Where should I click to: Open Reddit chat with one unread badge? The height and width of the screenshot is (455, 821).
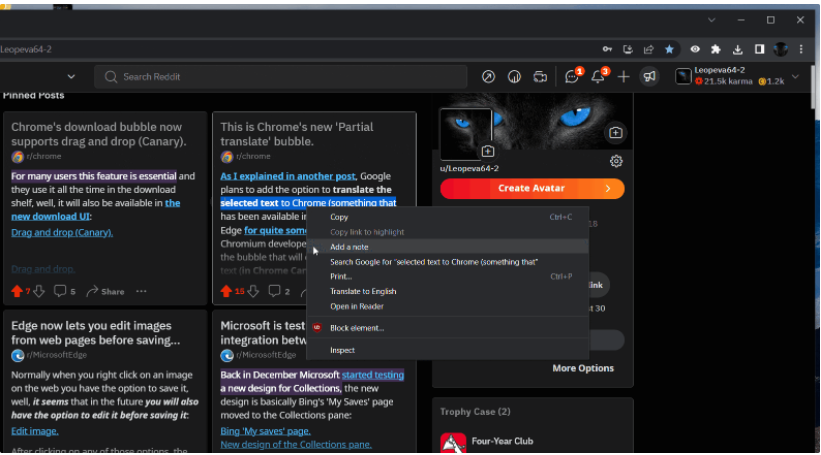coord(572,77)
